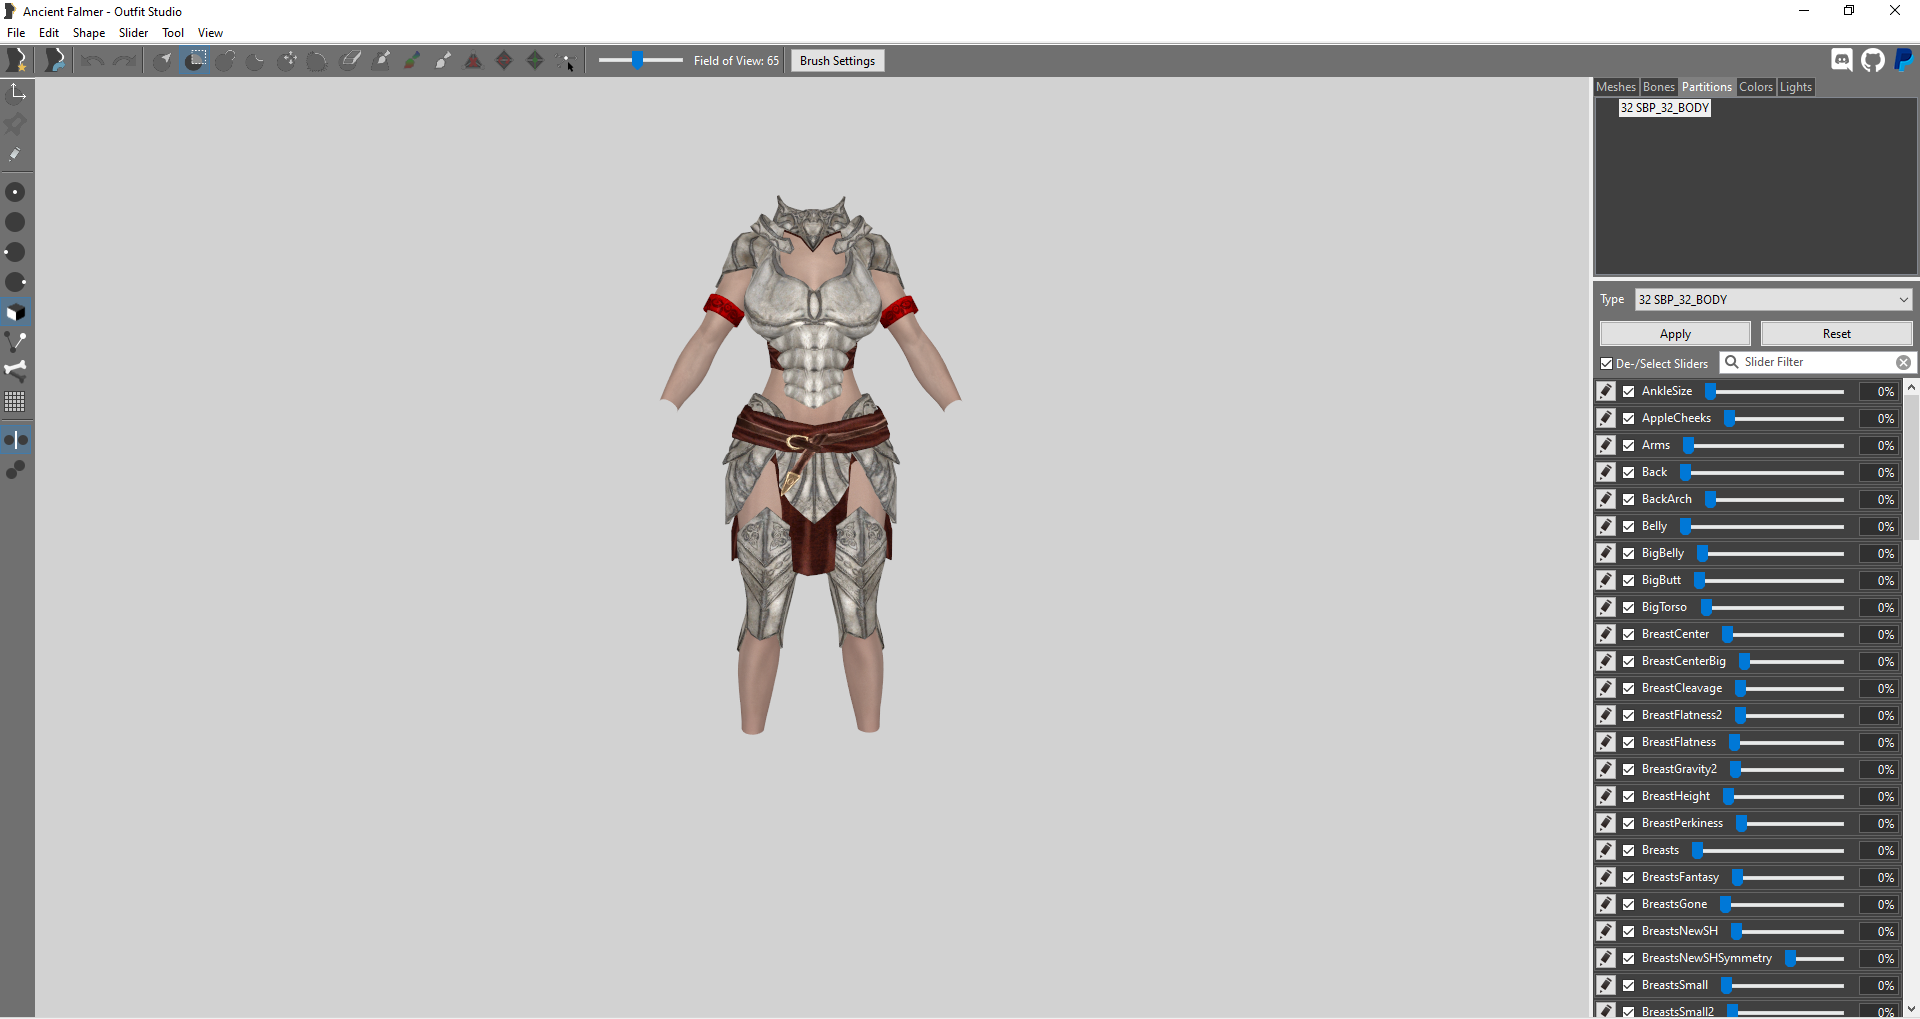Open Brush Settings
This screenshot has height=1019, width=1920.
837,61
